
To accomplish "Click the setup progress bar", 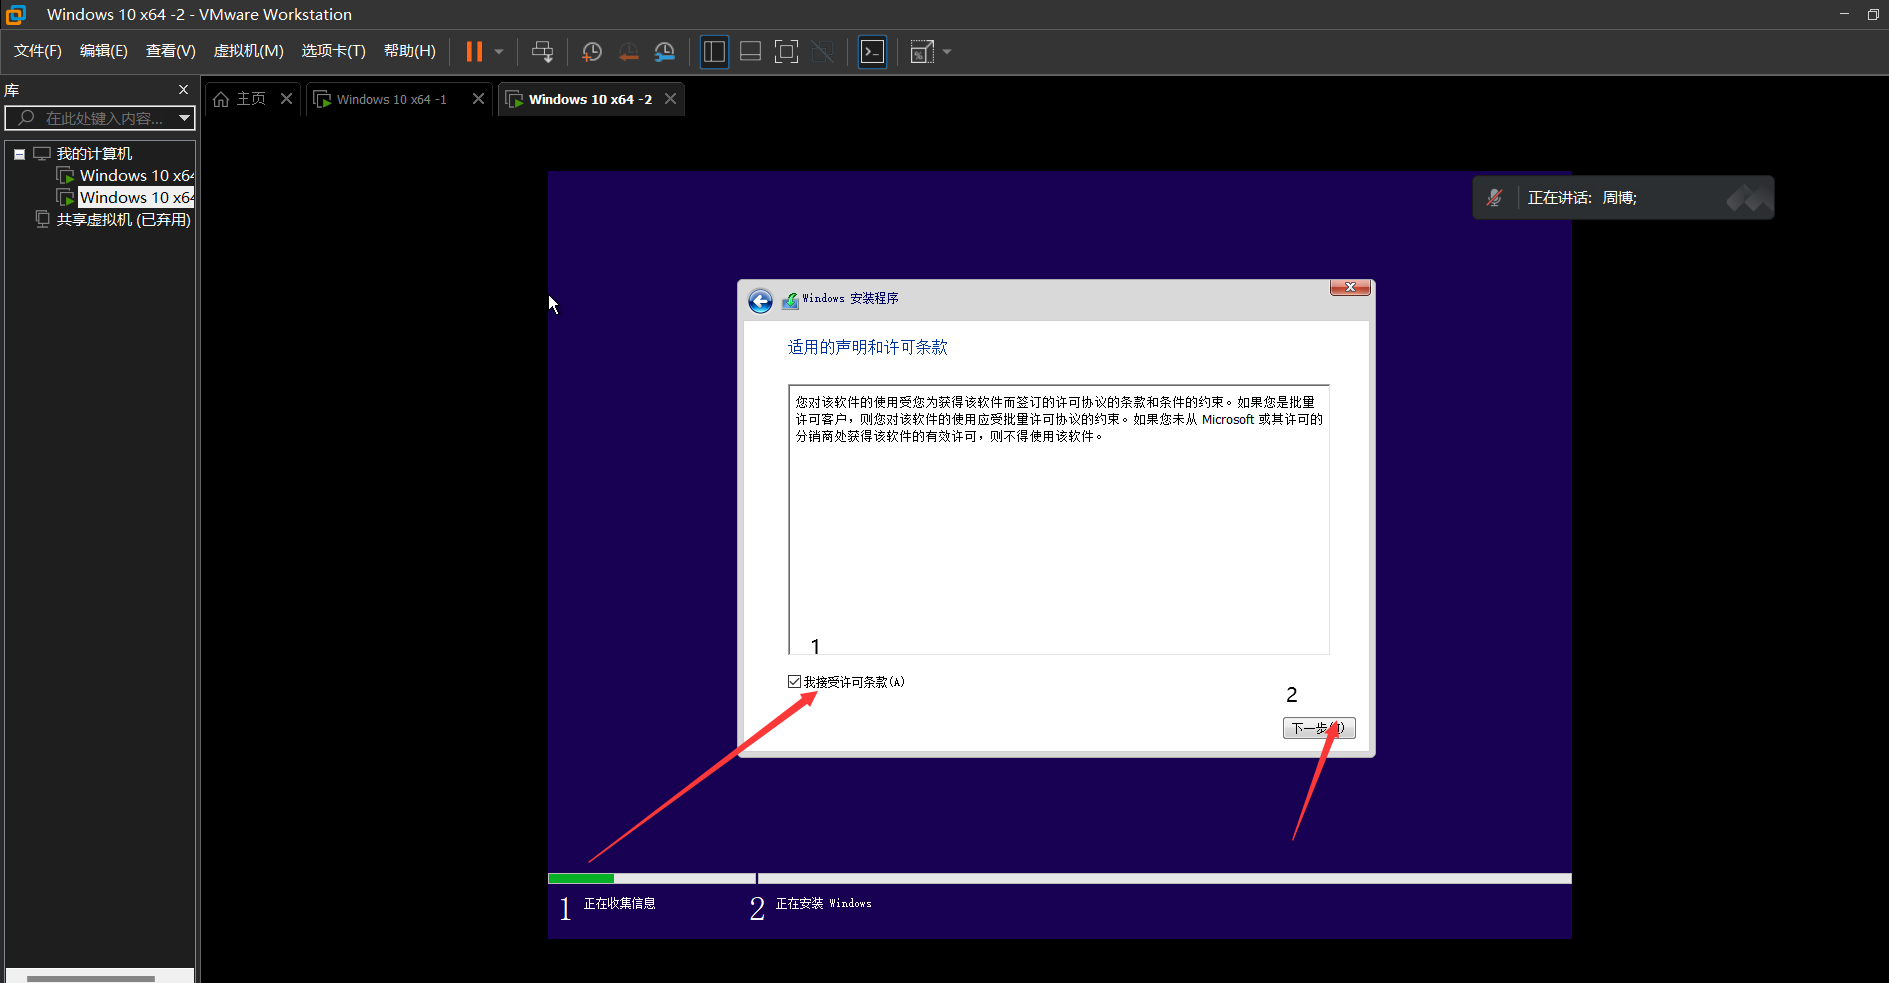I will (1060, 879).
